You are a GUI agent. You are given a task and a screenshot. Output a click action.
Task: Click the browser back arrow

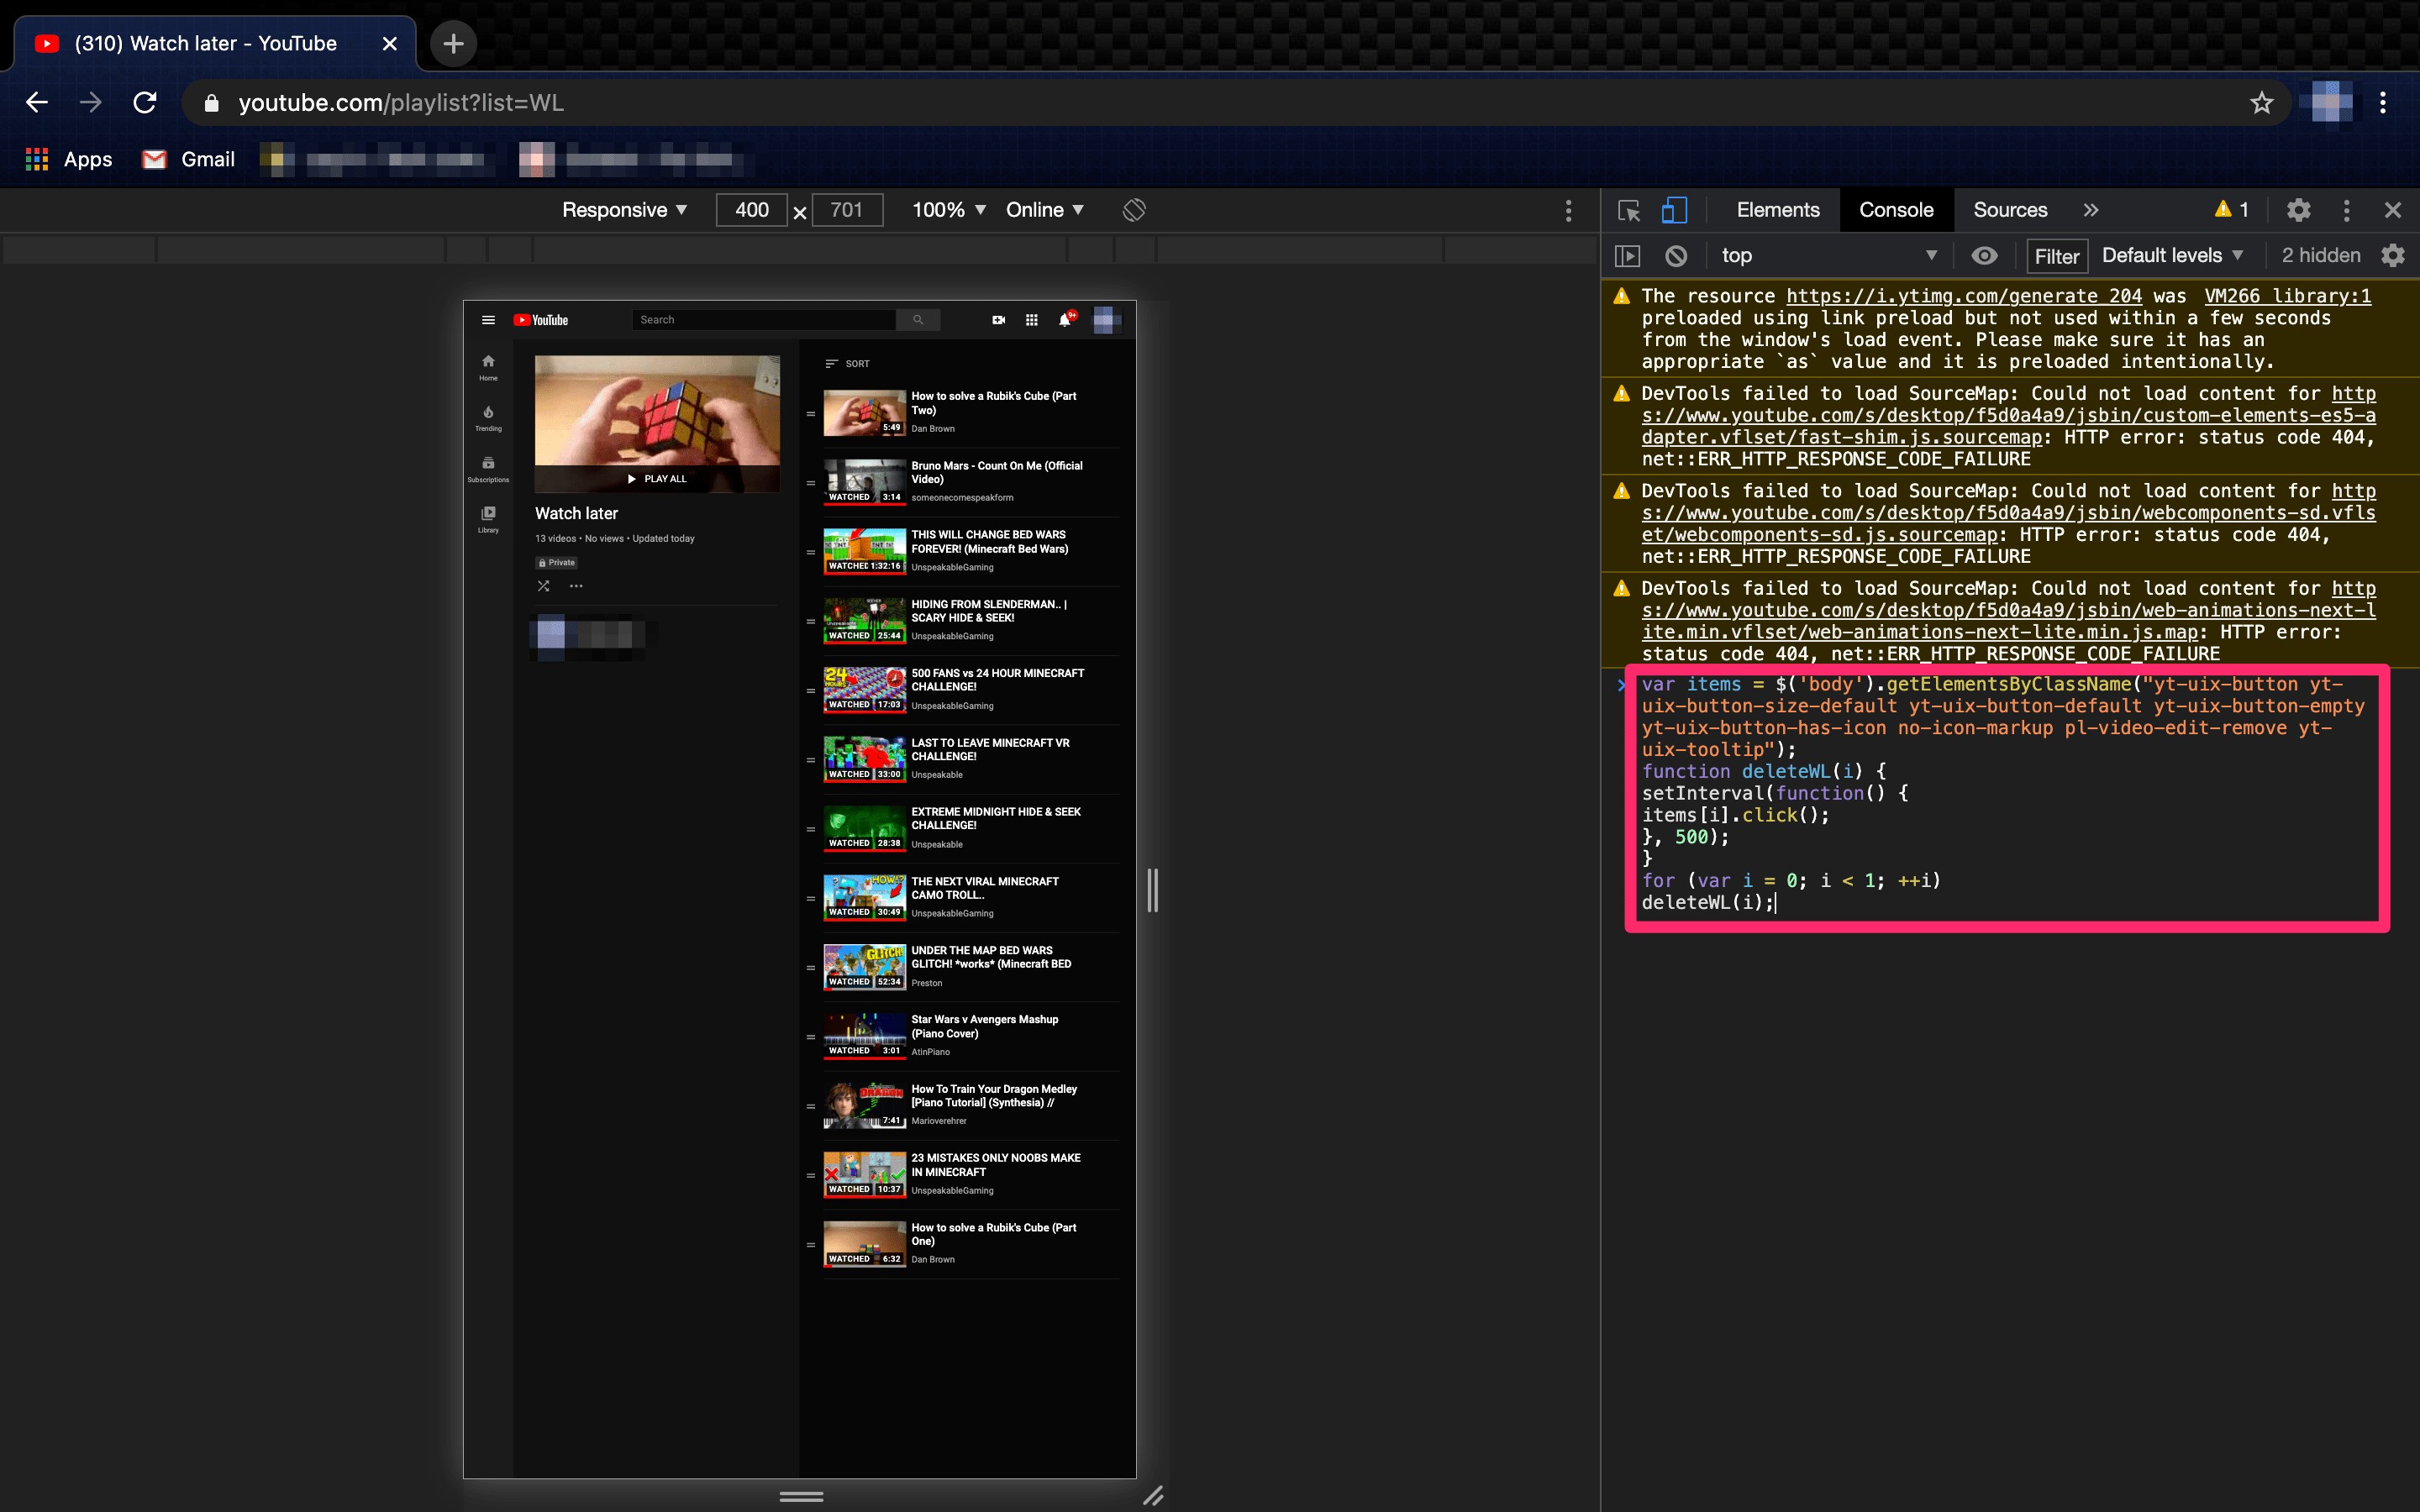coord(37,103)
